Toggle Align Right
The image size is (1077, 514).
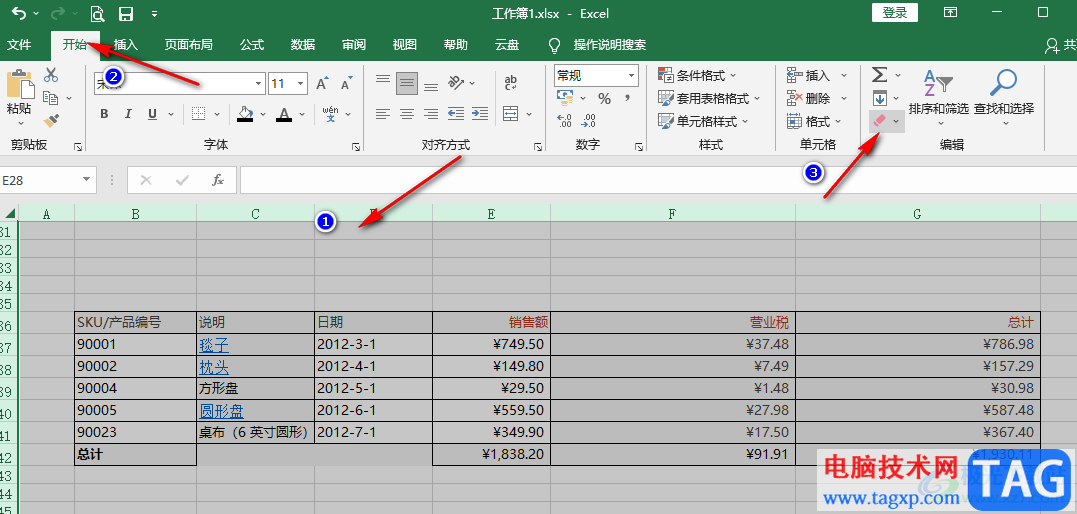click(431, 113)
